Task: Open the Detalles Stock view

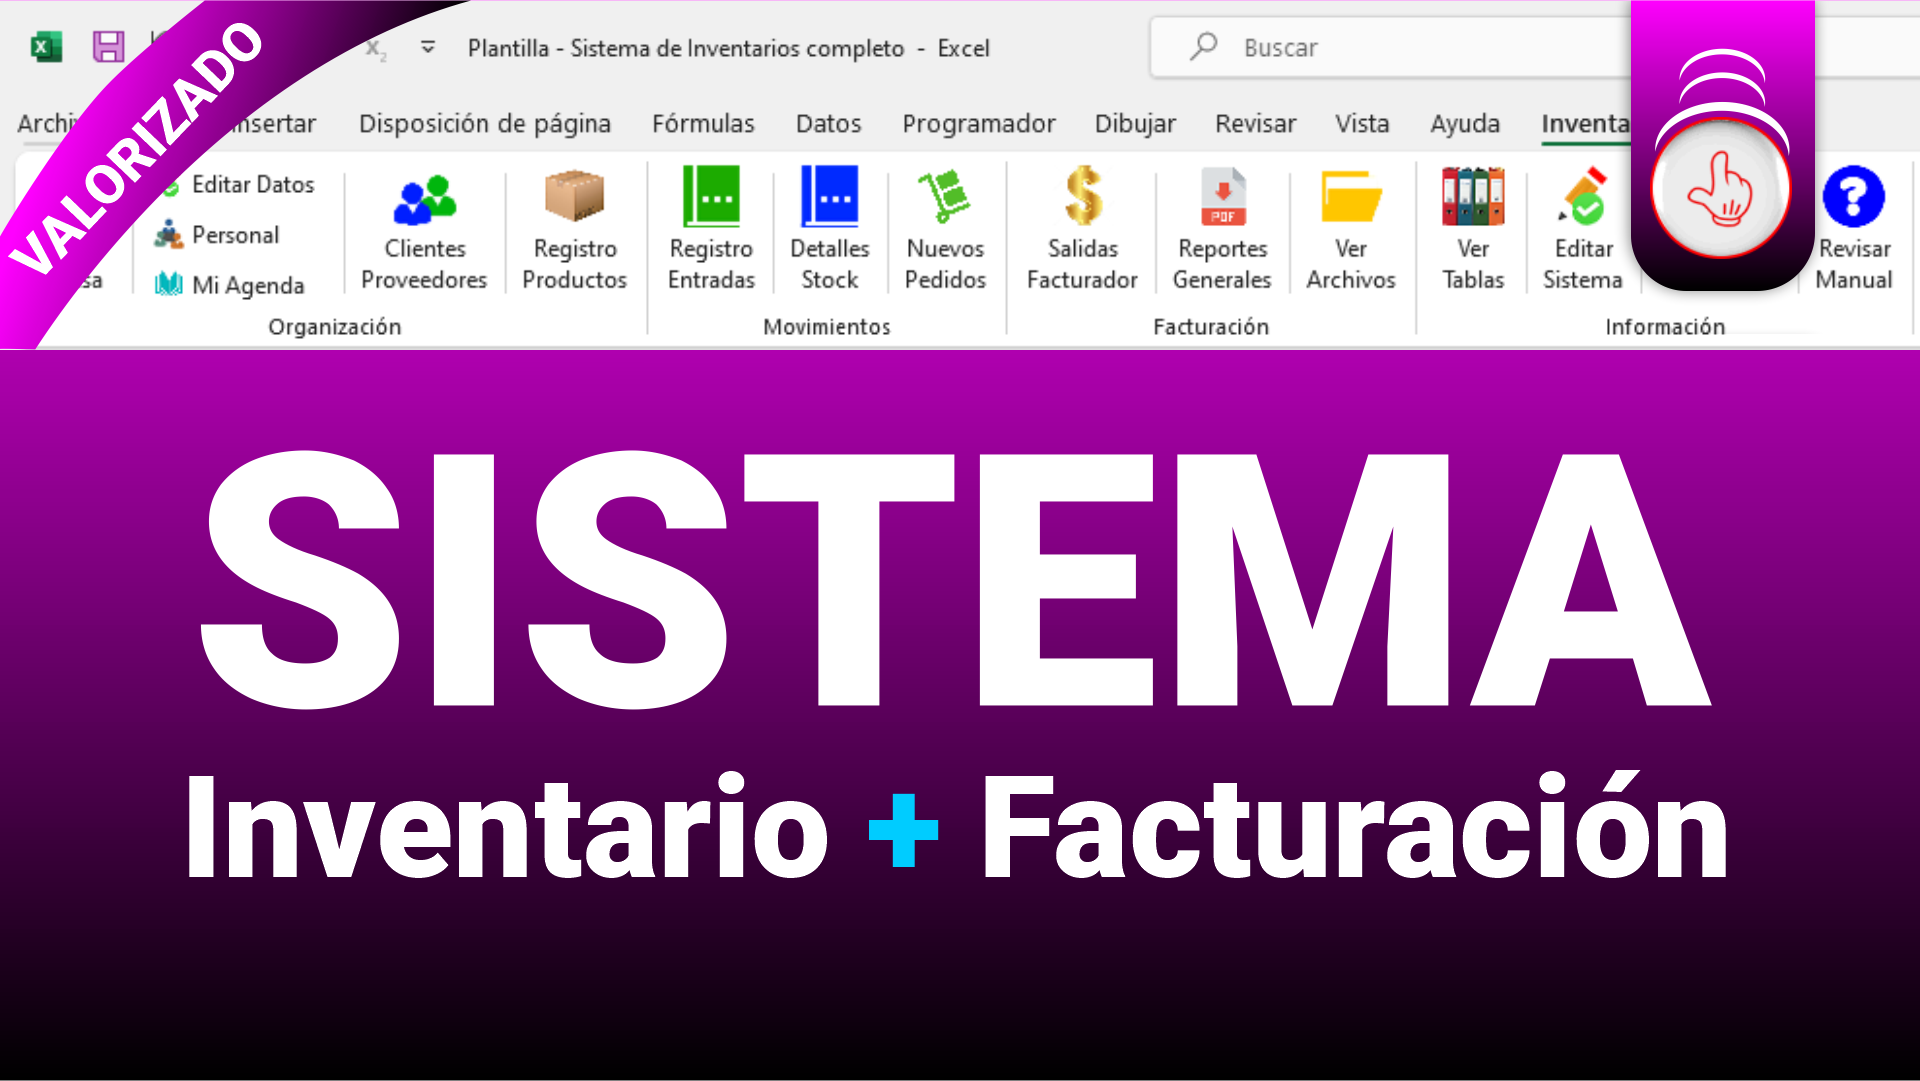Action: point(829,228)
